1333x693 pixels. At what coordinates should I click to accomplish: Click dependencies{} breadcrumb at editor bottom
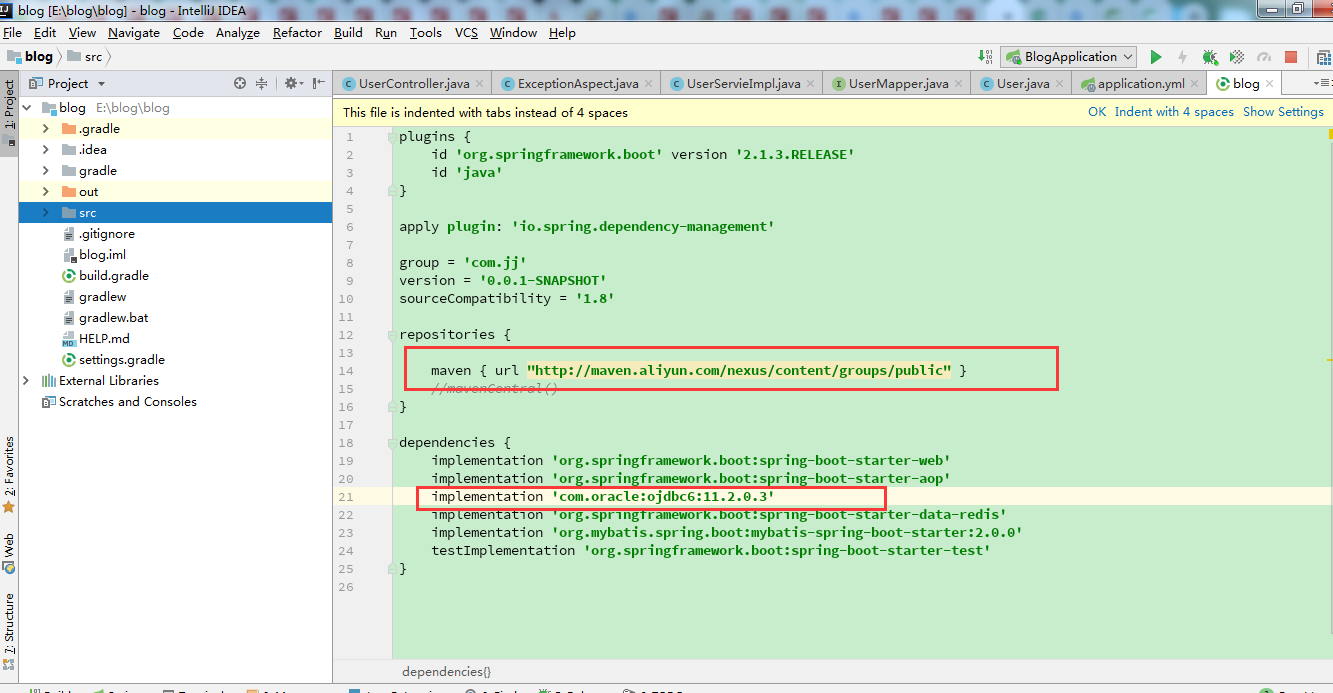(446, 672)
